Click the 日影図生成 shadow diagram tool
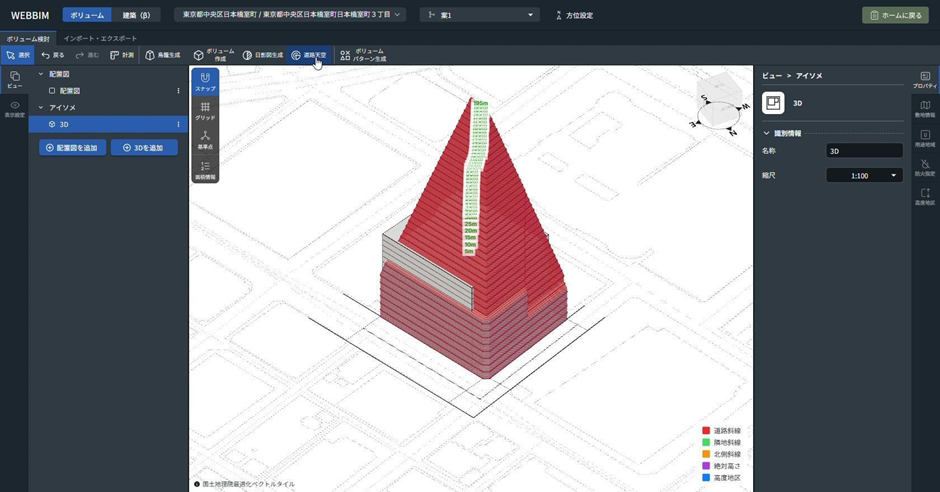This screenshot has width=940, height=492. 263,55
